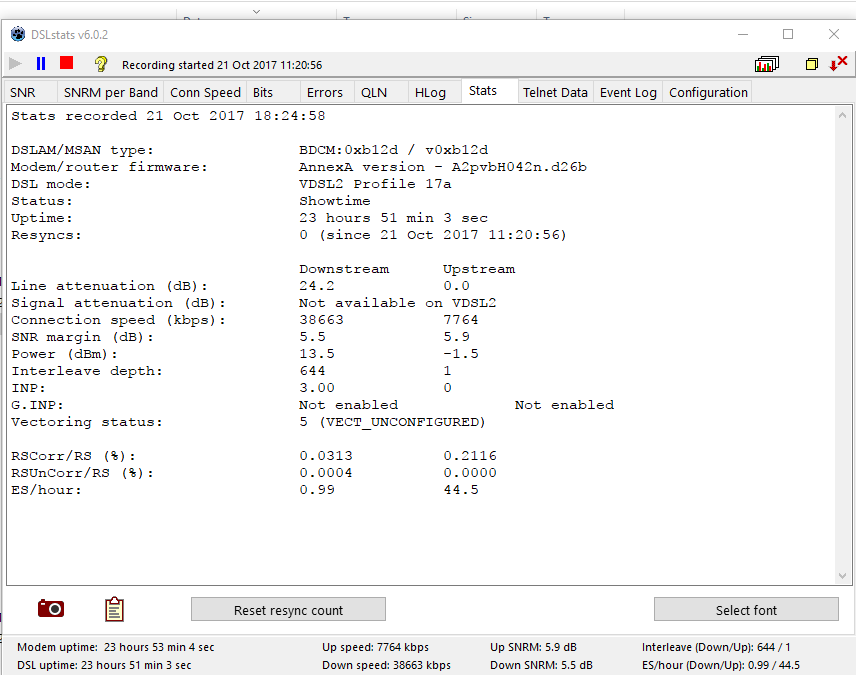Open the Configuration tab
The image size is (856, 675).
708,92
